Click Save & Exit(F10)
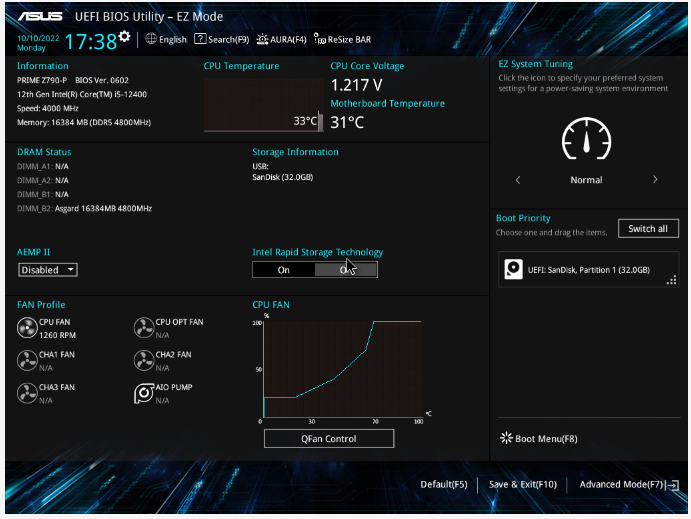 [523, 485]
